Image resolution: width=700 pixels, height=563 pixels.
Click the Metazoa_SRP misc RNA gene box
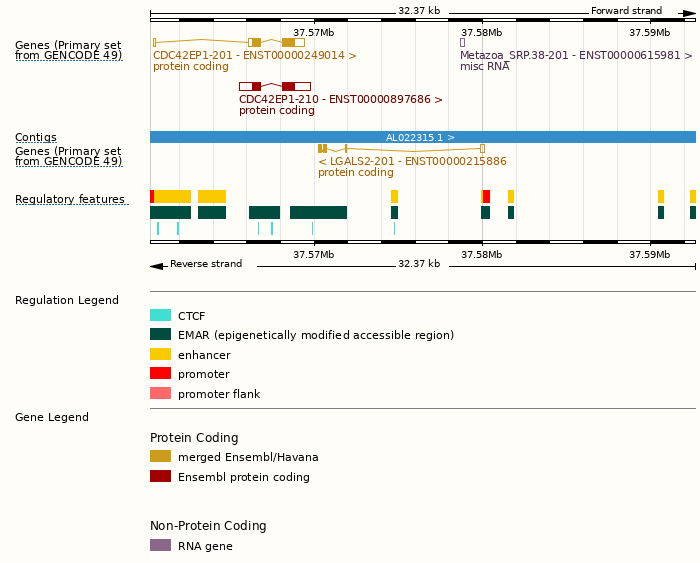click(462, 42)
